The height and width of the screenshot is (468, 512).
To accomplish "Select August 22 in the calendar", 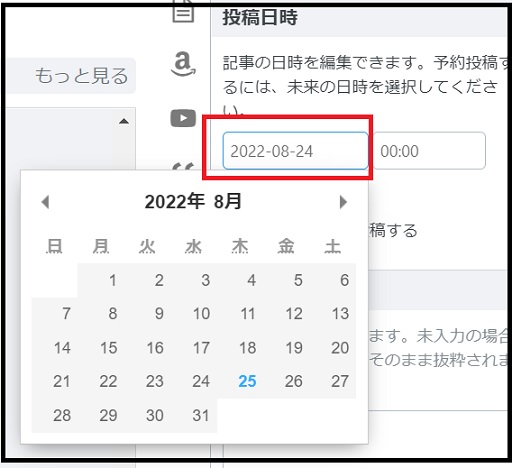I will click(x=101, y=382).
